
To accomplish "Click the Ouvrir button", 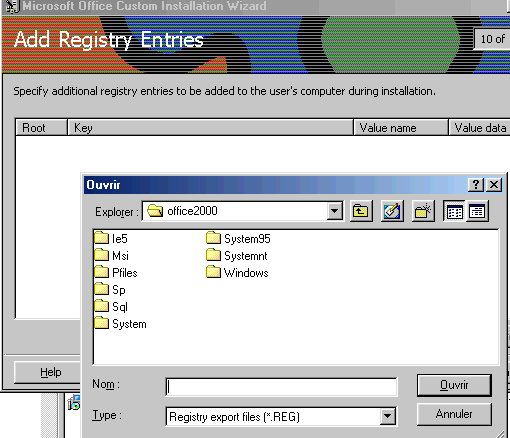I will 454,385.
